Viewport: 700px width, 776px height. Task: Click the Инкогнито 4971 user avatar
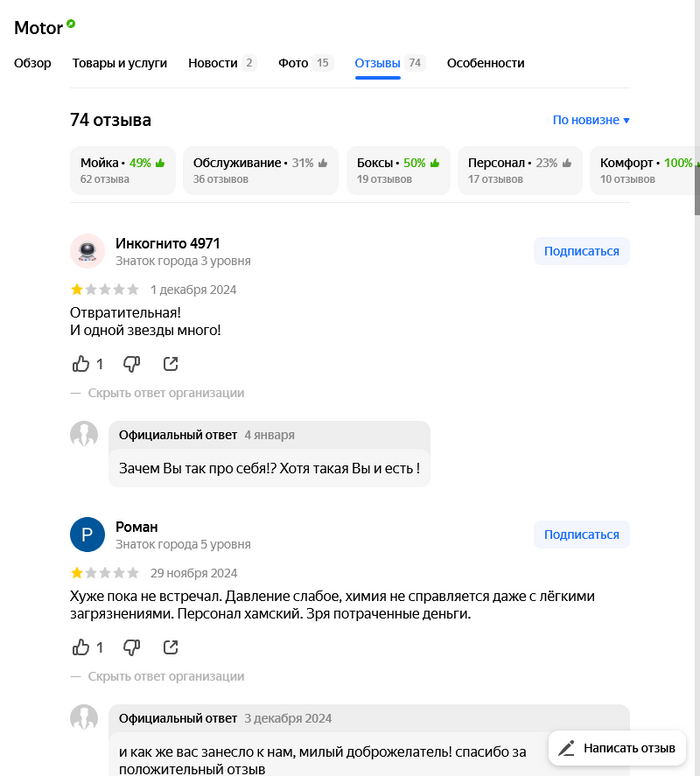87,251
